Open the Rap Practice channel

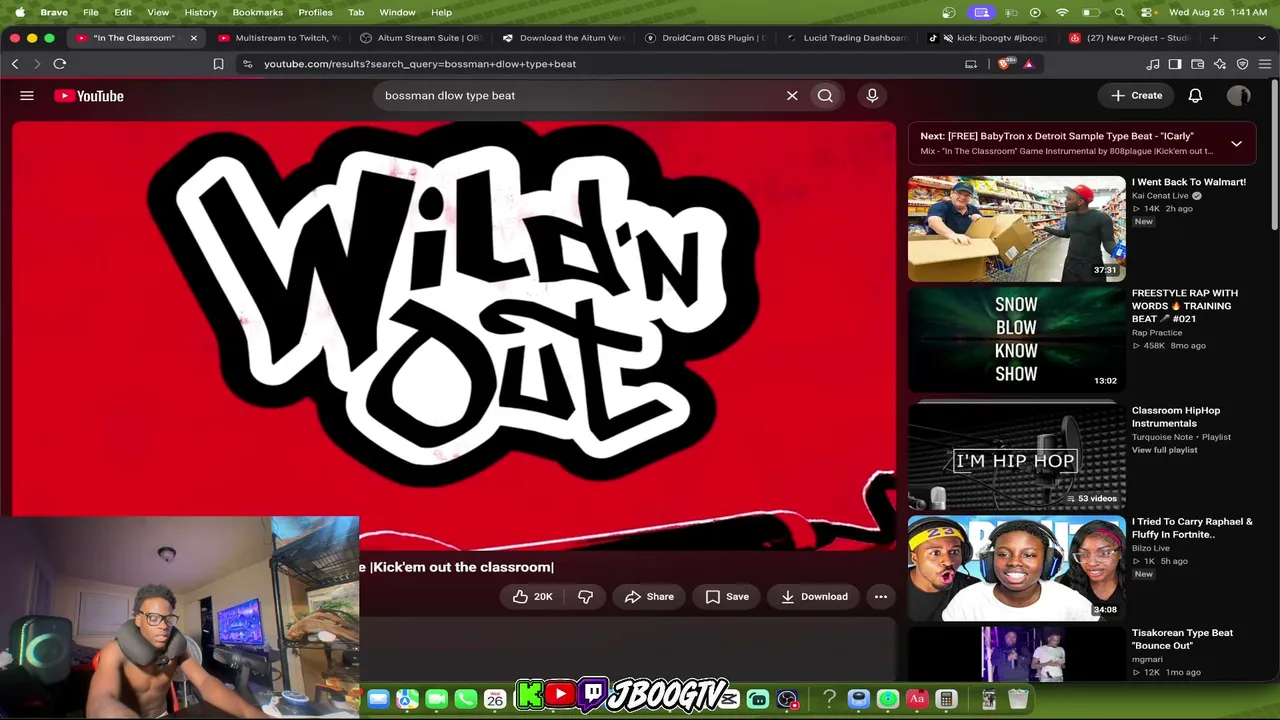pos(1157,333)
